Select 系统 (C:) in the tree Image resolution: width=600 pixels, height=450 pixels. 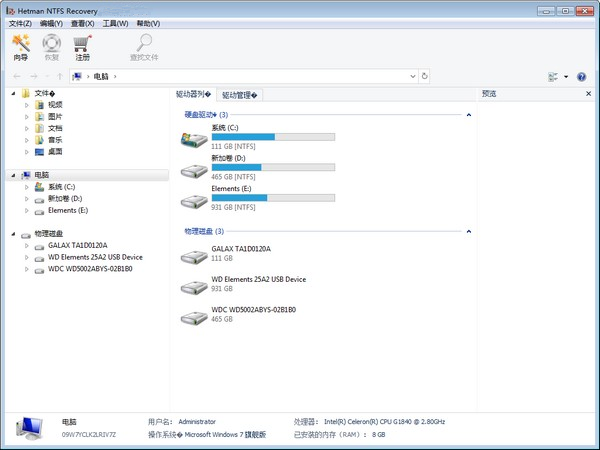click(62, 187)
